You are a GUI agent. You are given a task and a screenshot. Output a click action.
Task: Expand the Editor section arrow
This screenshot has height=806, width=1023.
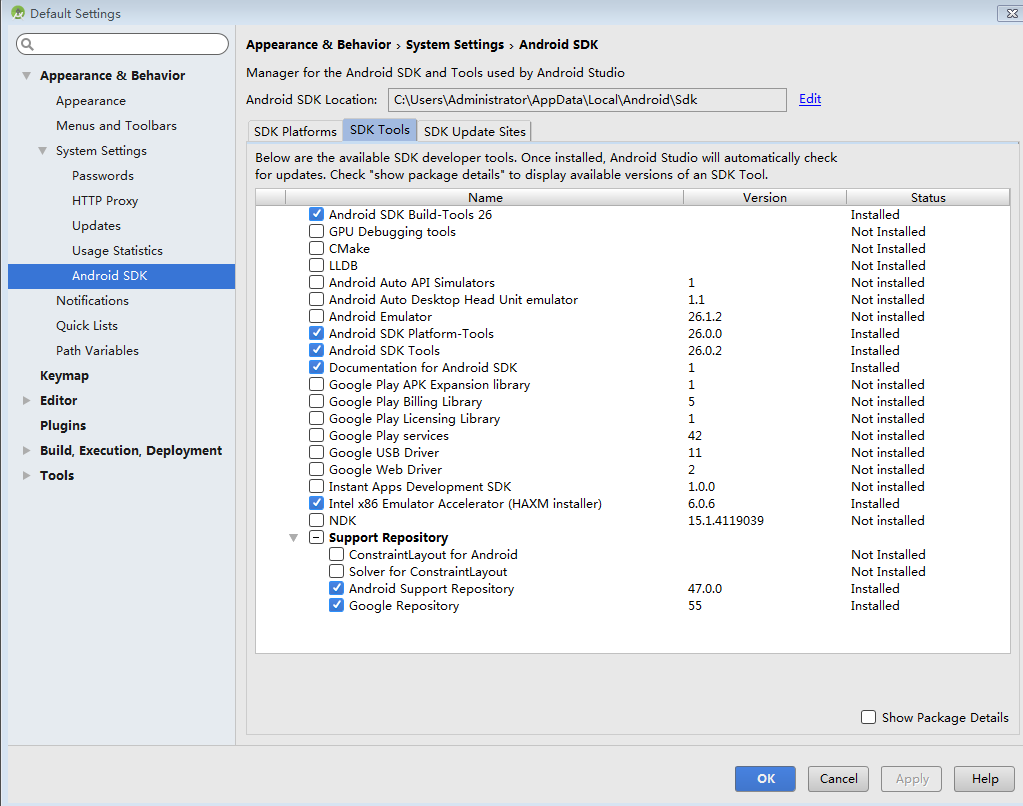(27, 401)
